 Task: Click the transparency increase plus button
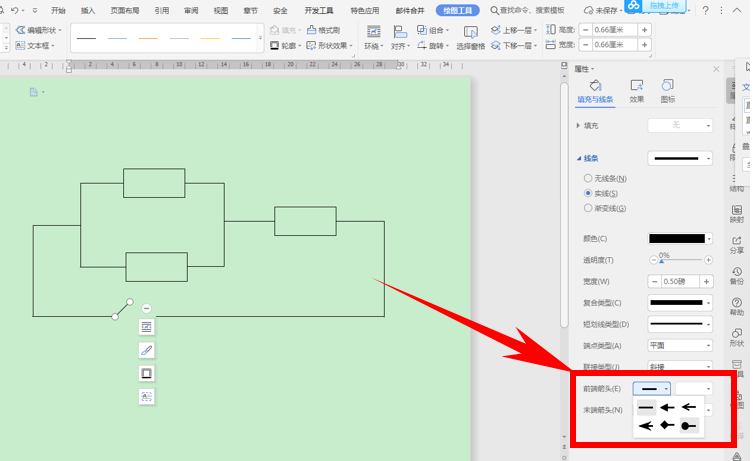(708, 260)
